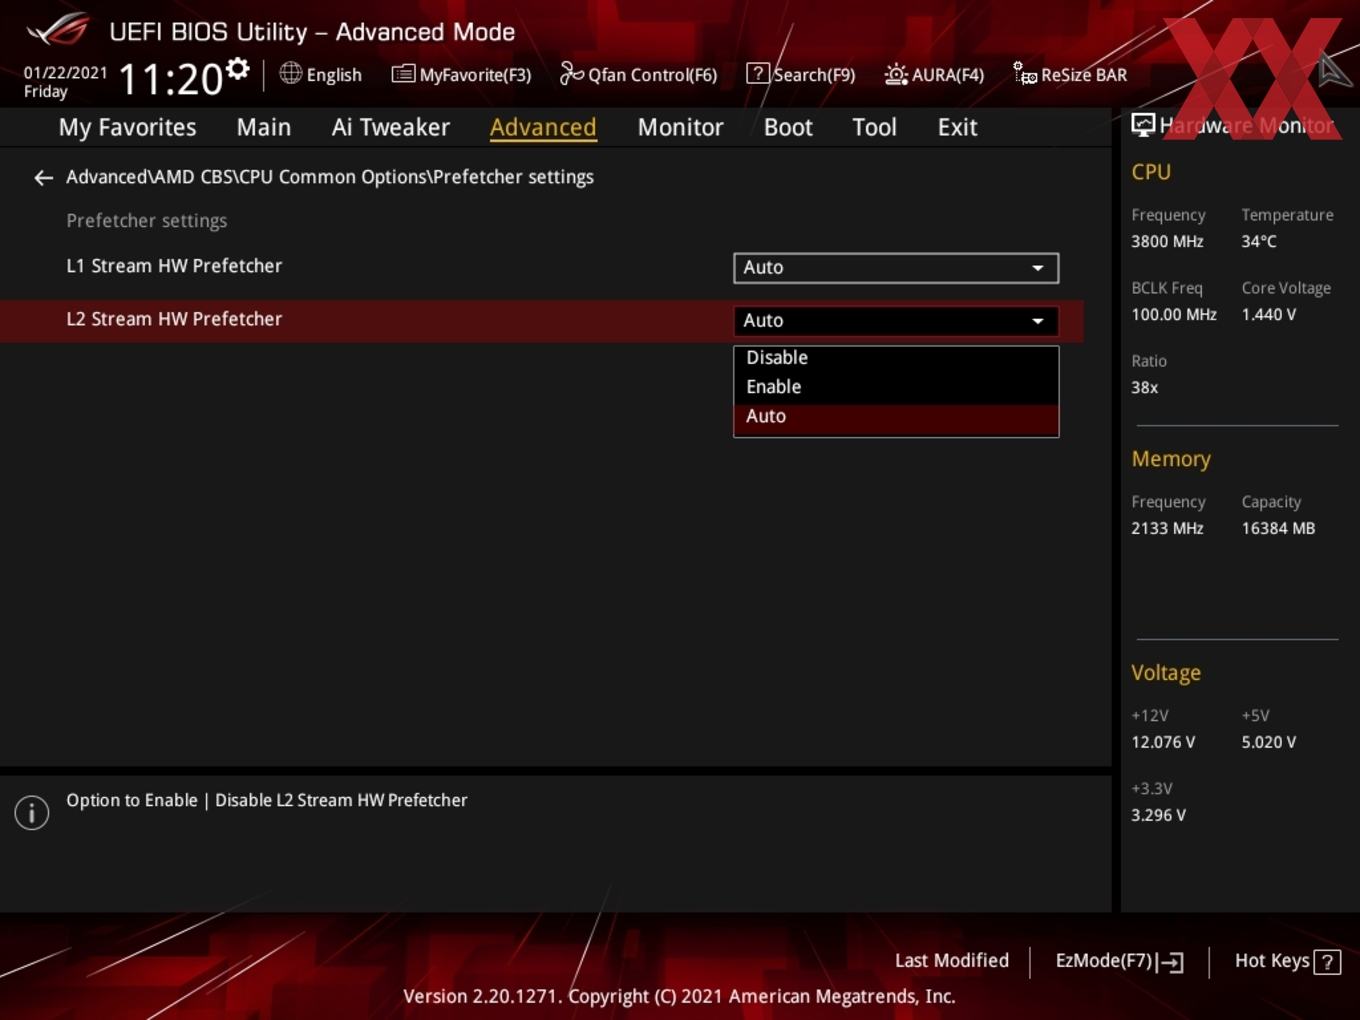This screenshot has width=1360, height=1020.
Task: Select the L1 Stream HW Prefetcher row label
Action: 174,266
